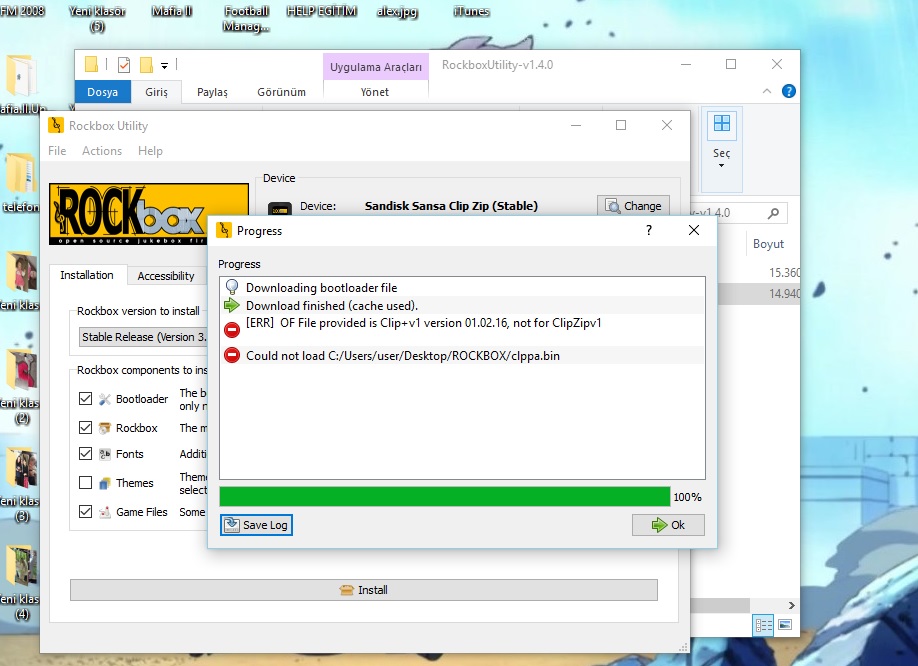Open the Dosya tab in Explorer window
Image resolution: width=918 pixels, height=666 pixels.
(102, 92)
